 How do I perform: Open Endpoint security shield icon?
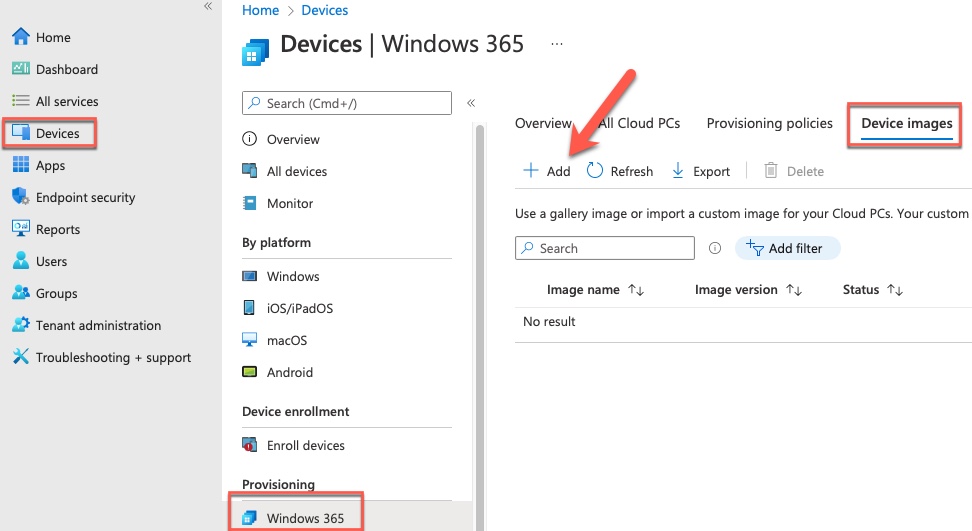pos(20,196)
